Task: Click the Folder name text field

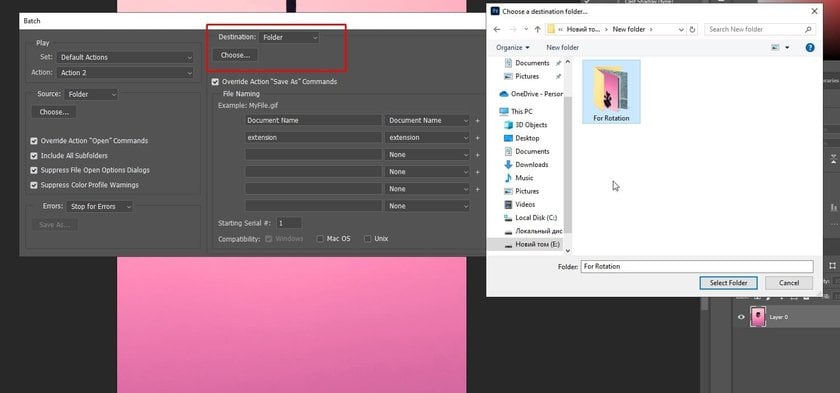Action: click(697, 266)
